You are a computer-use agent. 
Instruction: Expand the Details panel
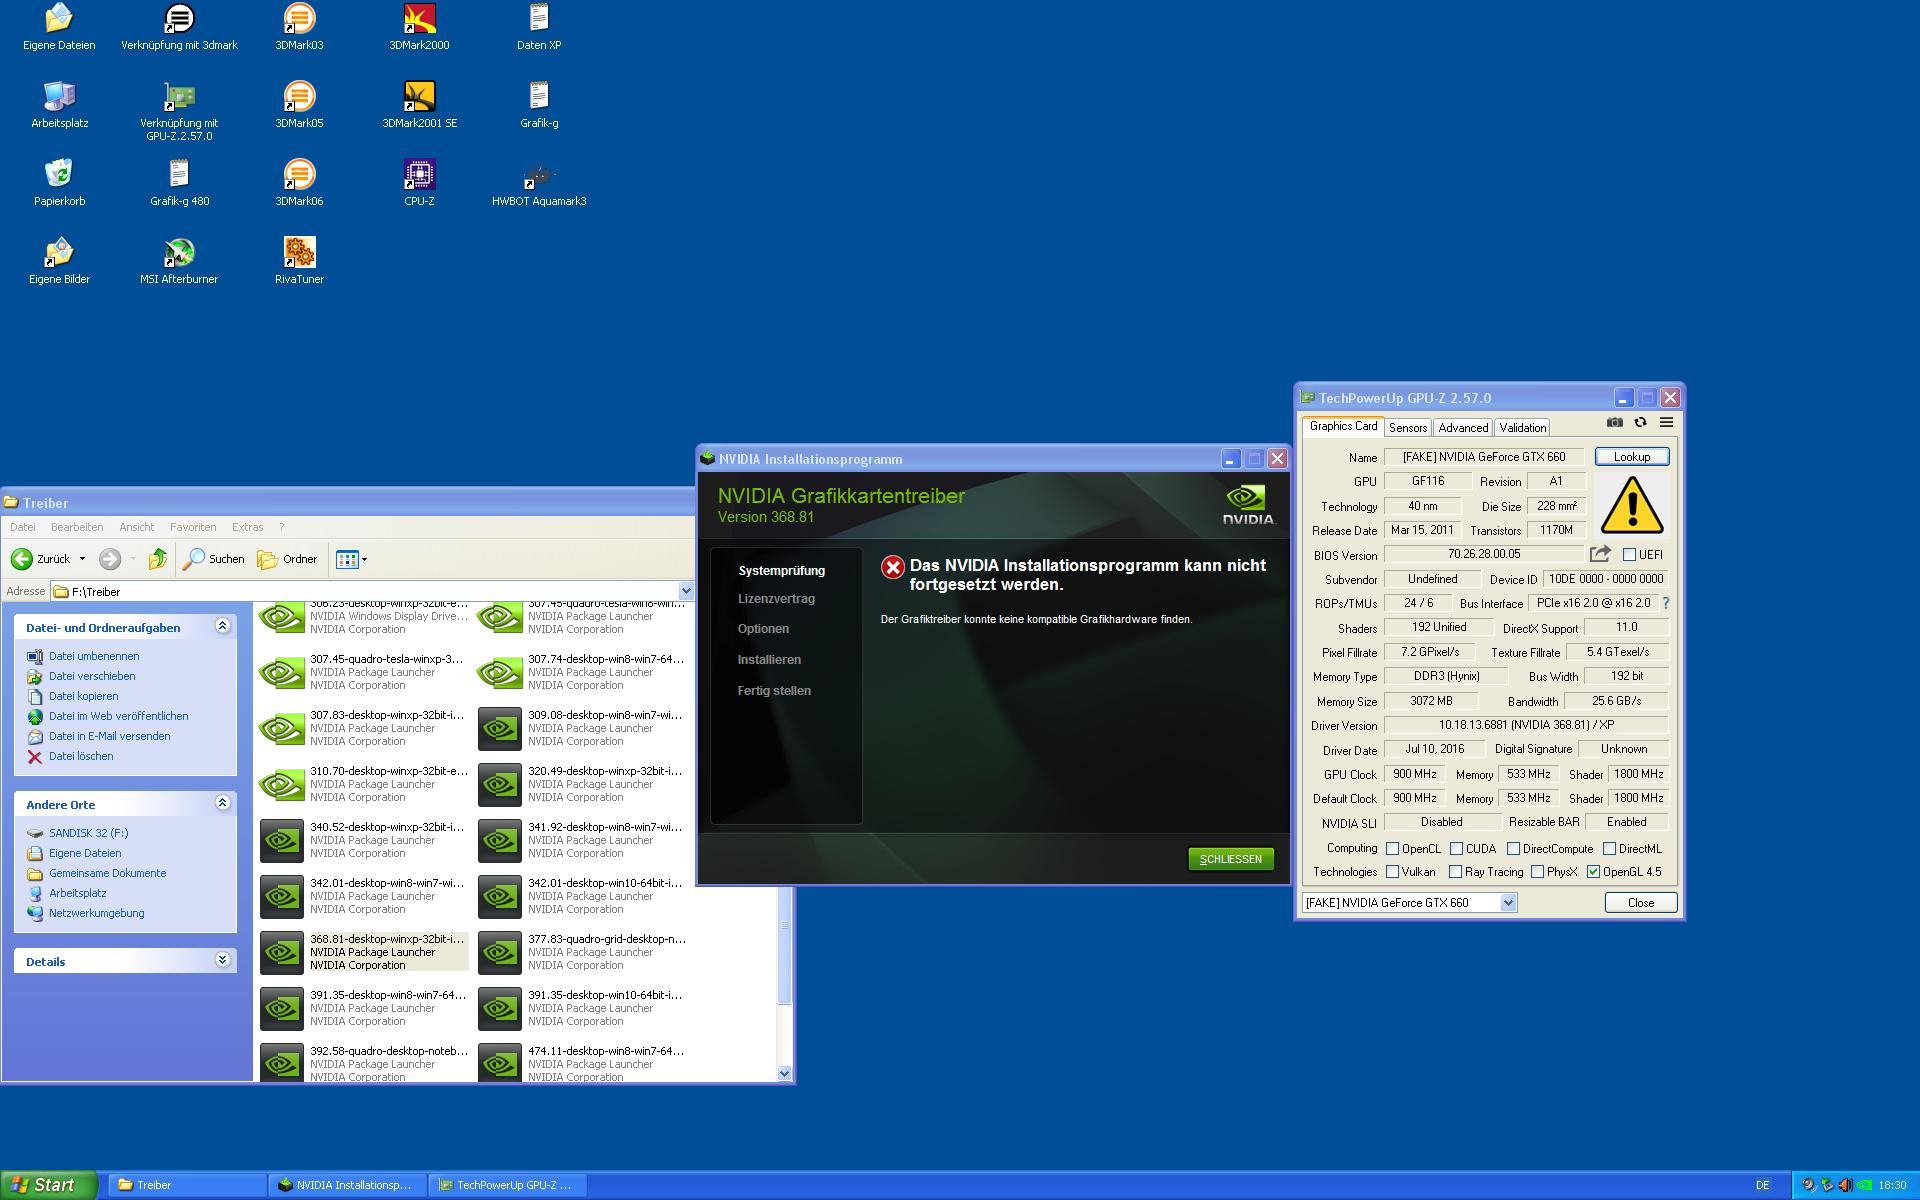point(223,960)
